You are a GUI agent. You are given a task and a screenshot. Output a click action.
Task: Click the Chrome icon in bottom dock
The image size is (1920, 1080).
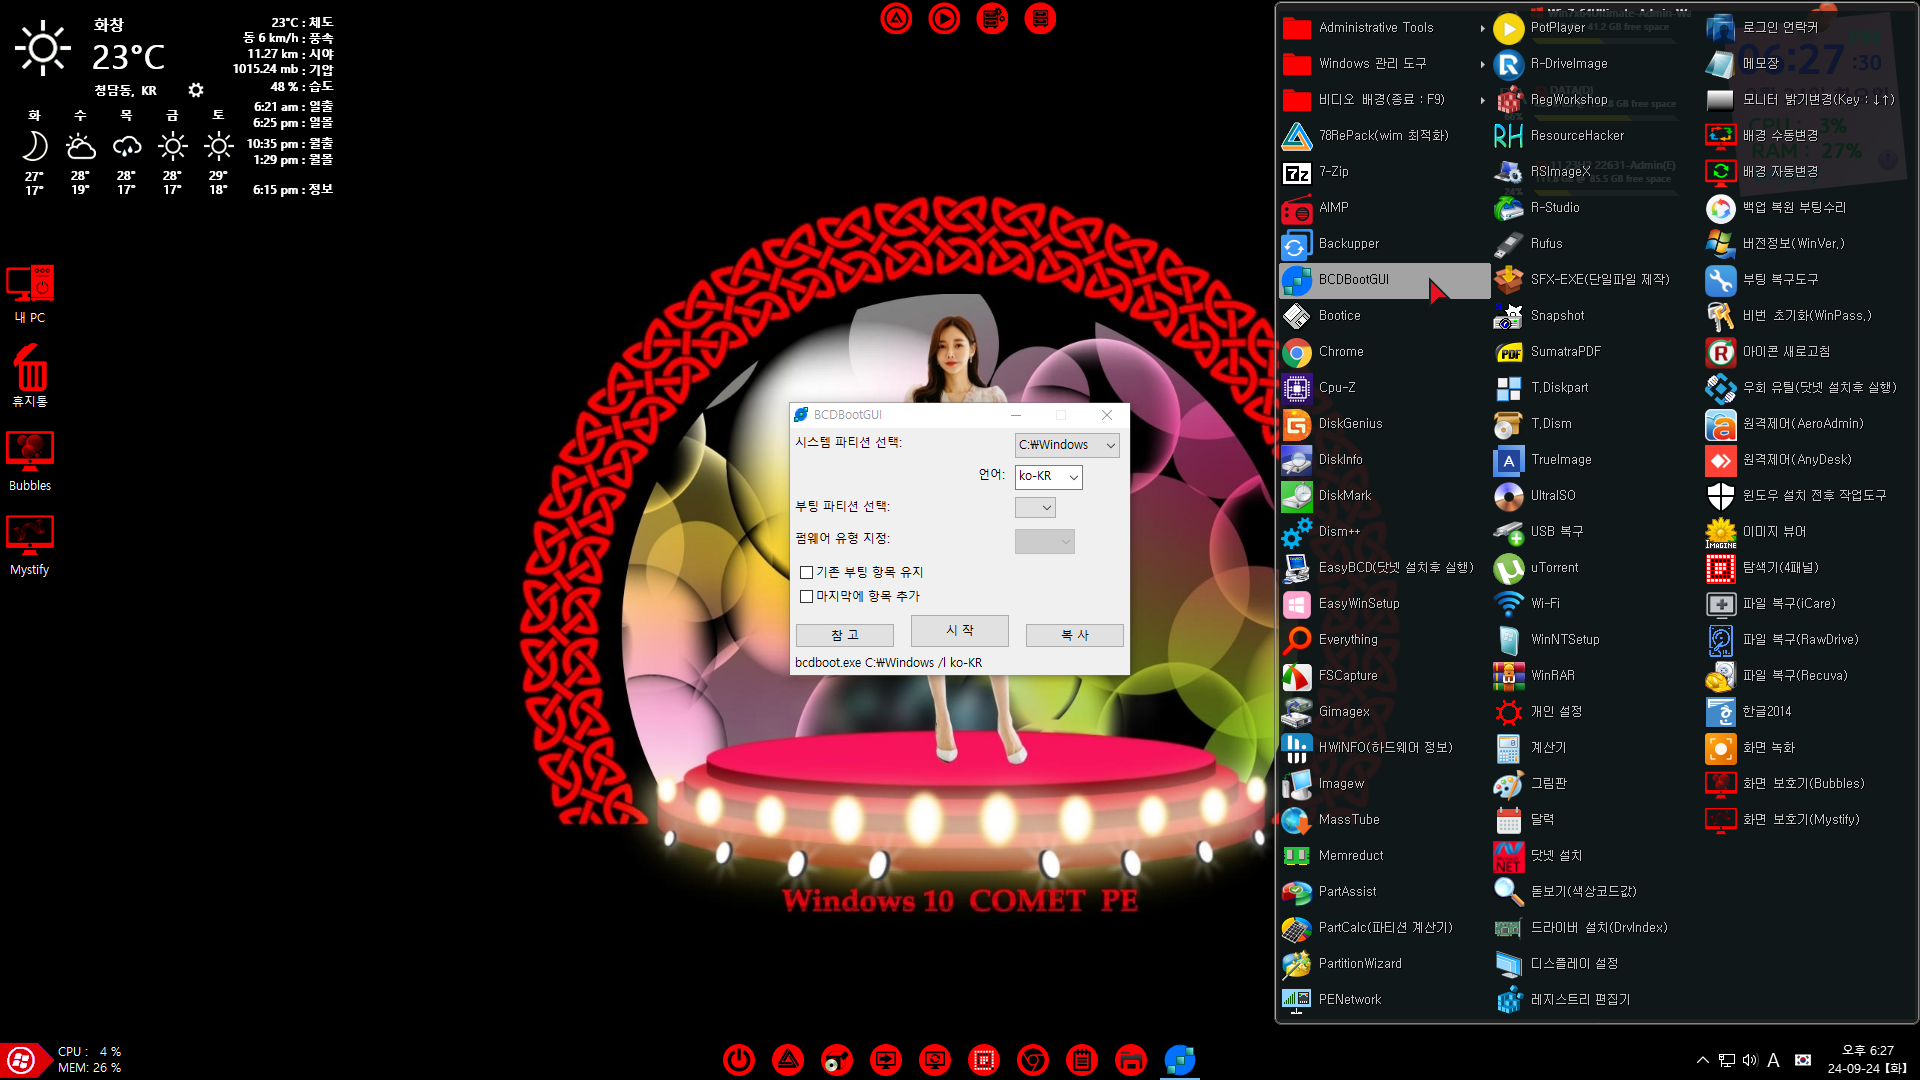click(1033, 1059)
